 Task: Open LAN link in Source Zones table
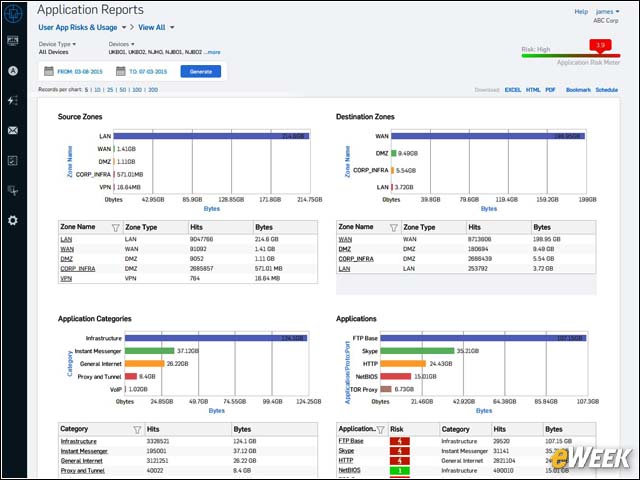pos(66,240)
